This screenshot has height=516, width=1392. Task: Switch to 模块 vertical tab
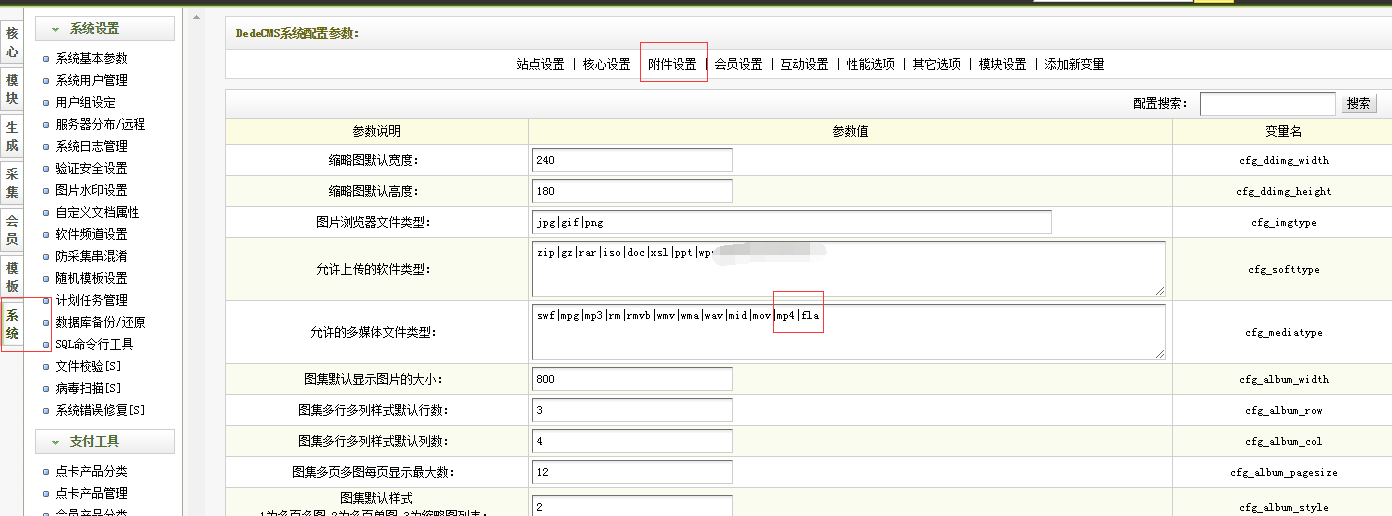(x=12, y=89)
